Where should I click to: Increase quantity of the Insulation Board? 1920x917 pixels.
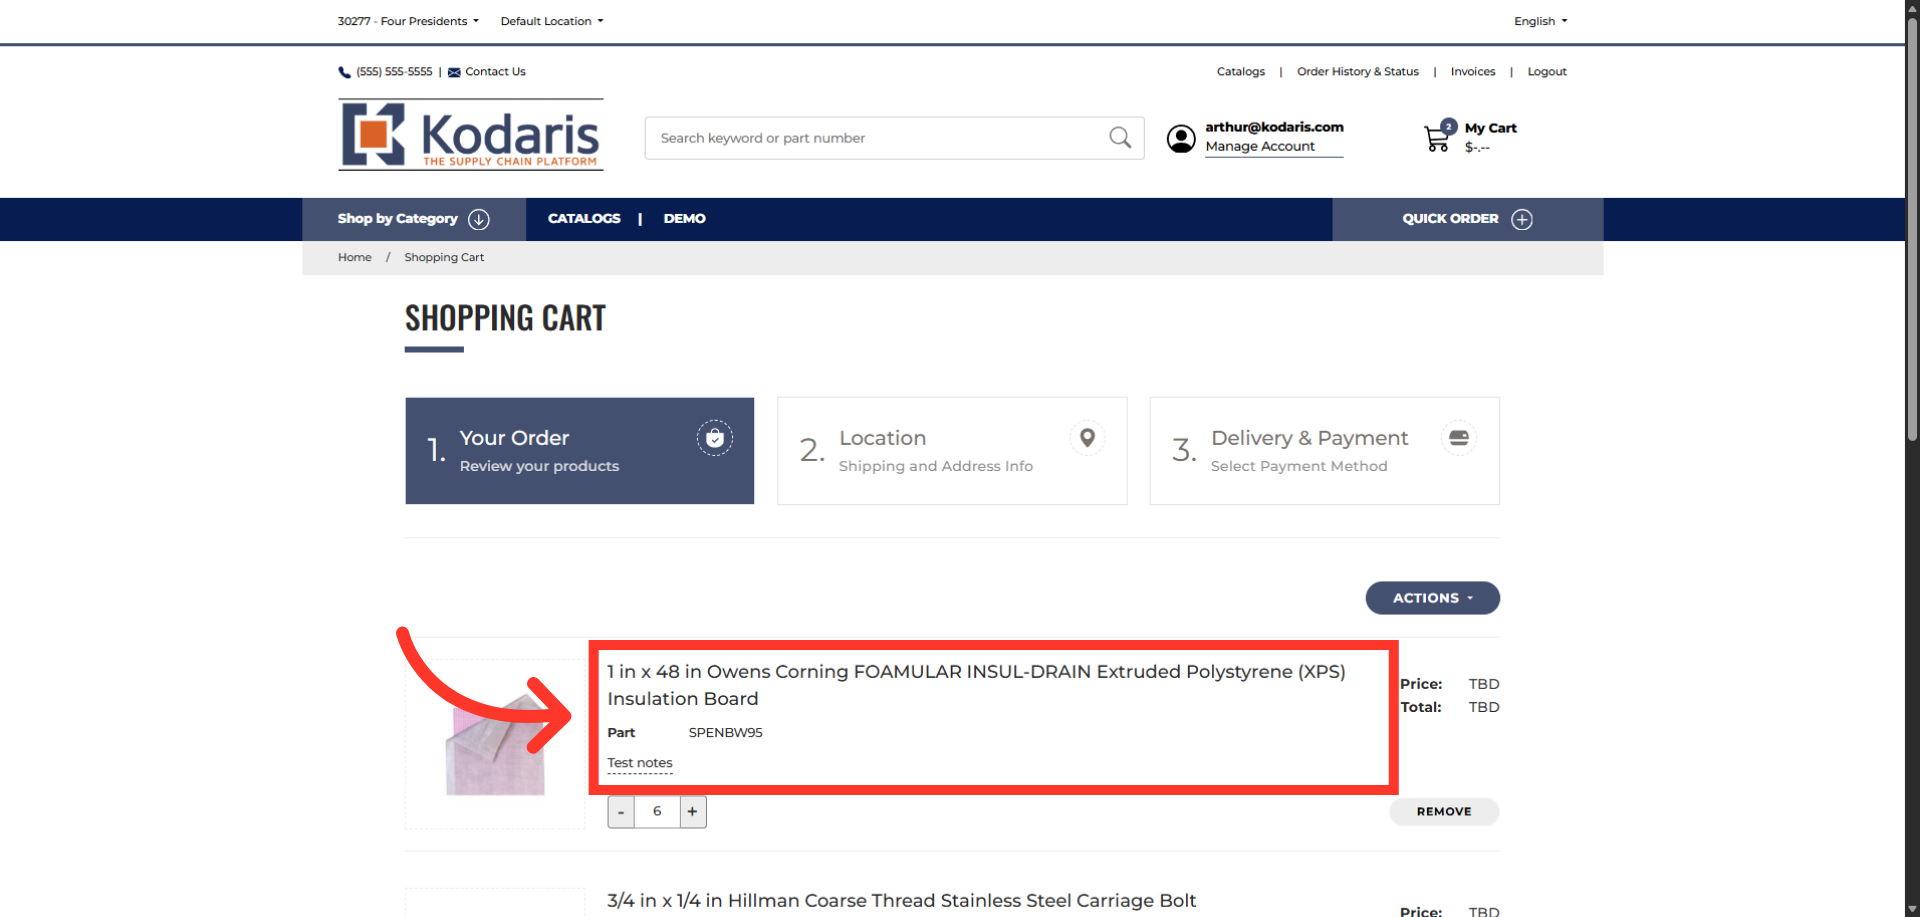tap(693, 812)
